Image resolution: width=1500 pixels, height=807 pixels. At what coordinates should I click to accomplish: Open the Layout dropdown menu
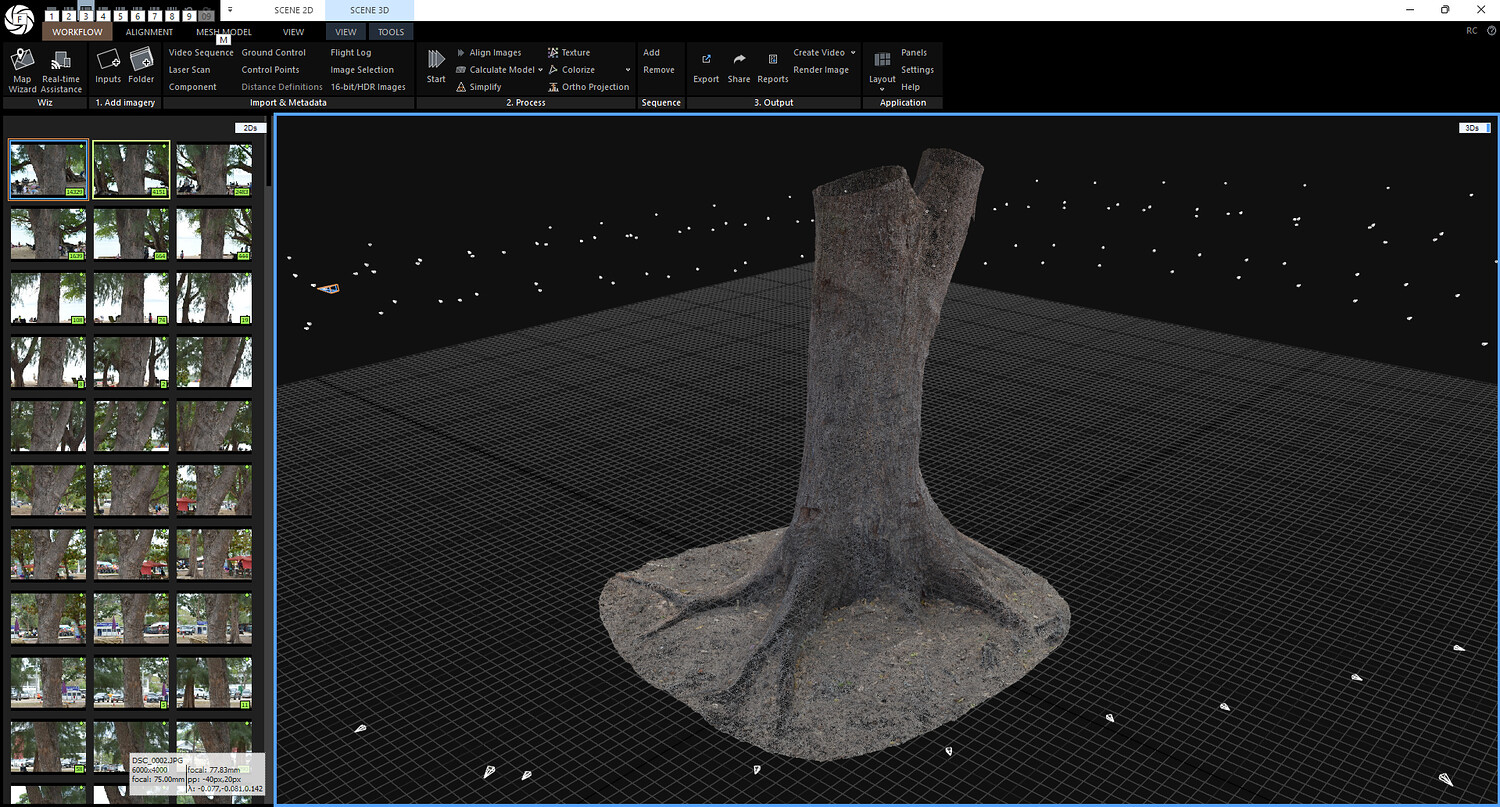882,88
